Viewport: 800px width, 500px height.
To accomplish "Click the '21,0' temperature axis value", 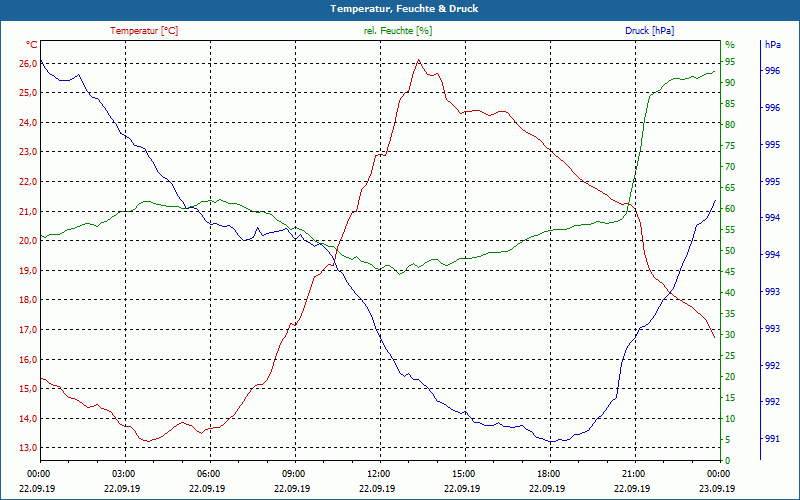I will (x=28, y=212).
